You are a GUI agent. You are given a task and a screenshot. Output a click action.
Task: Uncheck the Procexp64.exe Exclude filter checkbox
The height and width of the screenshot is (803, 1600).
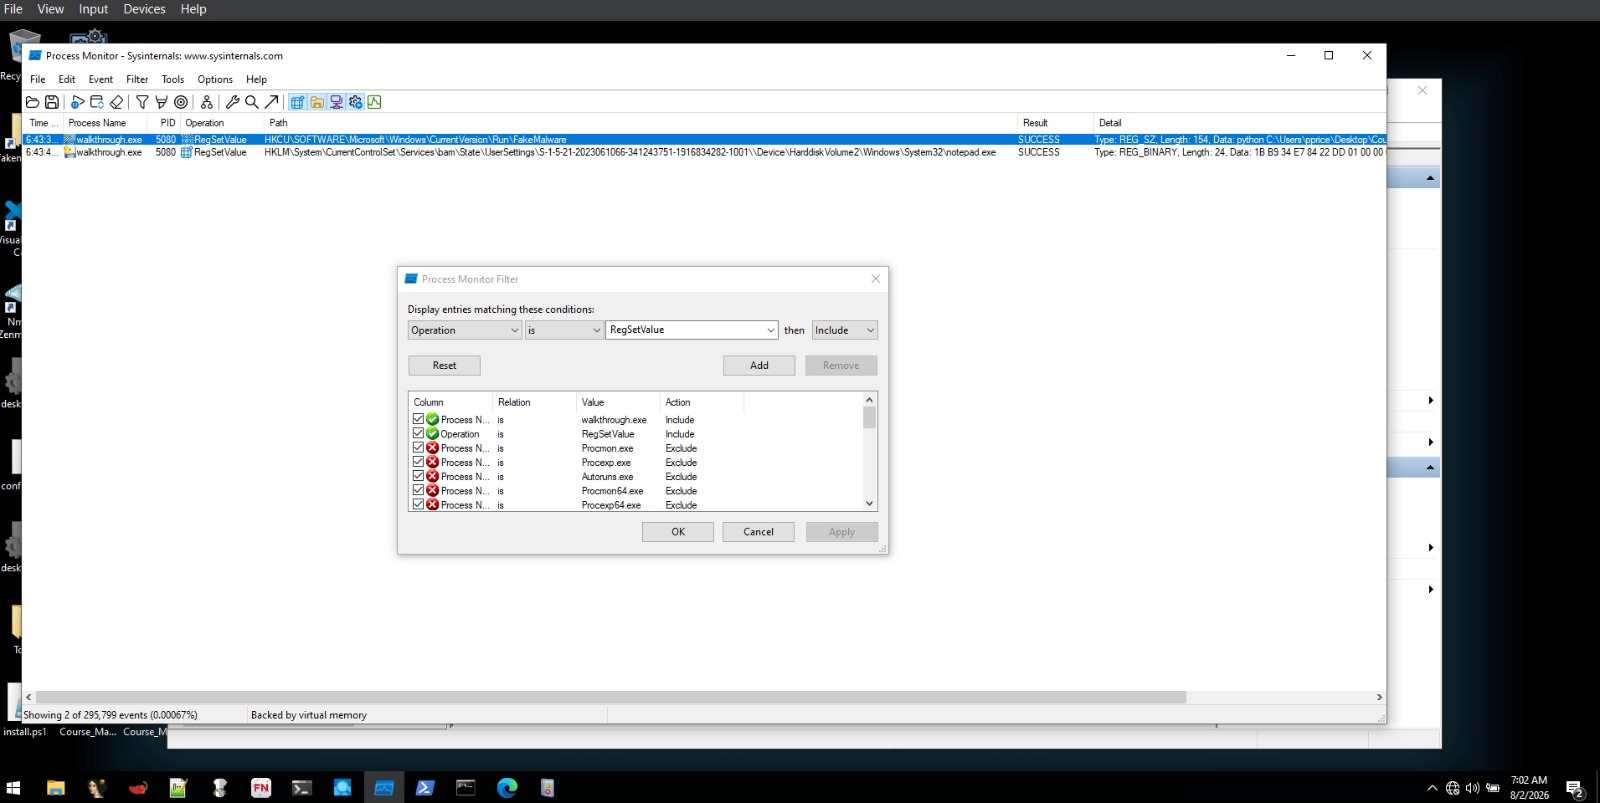tap(418, 504)
